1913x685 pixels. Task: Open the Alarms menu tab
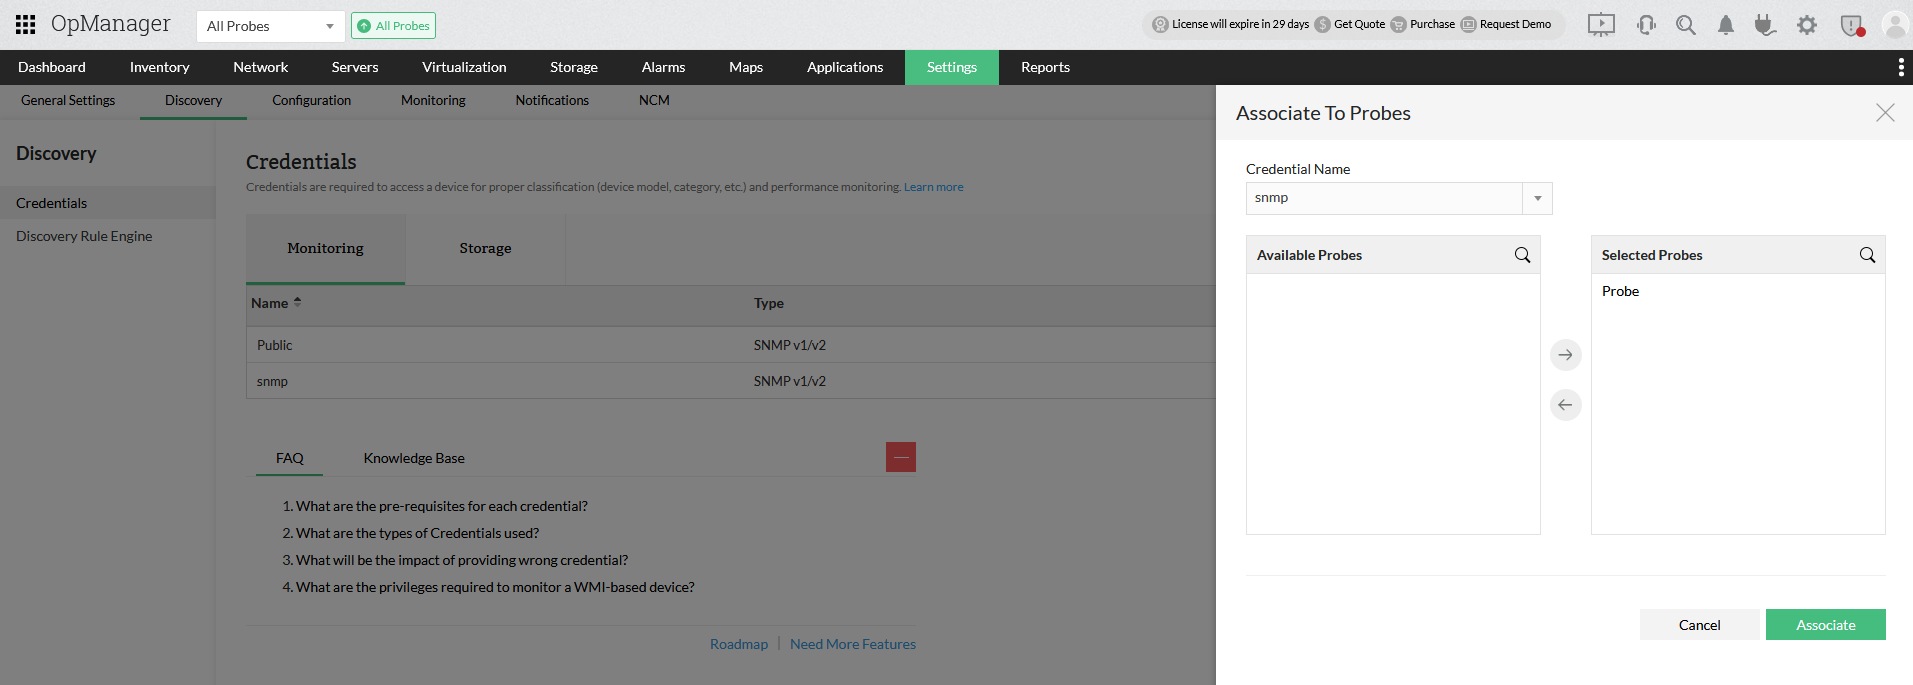(663, 67)
